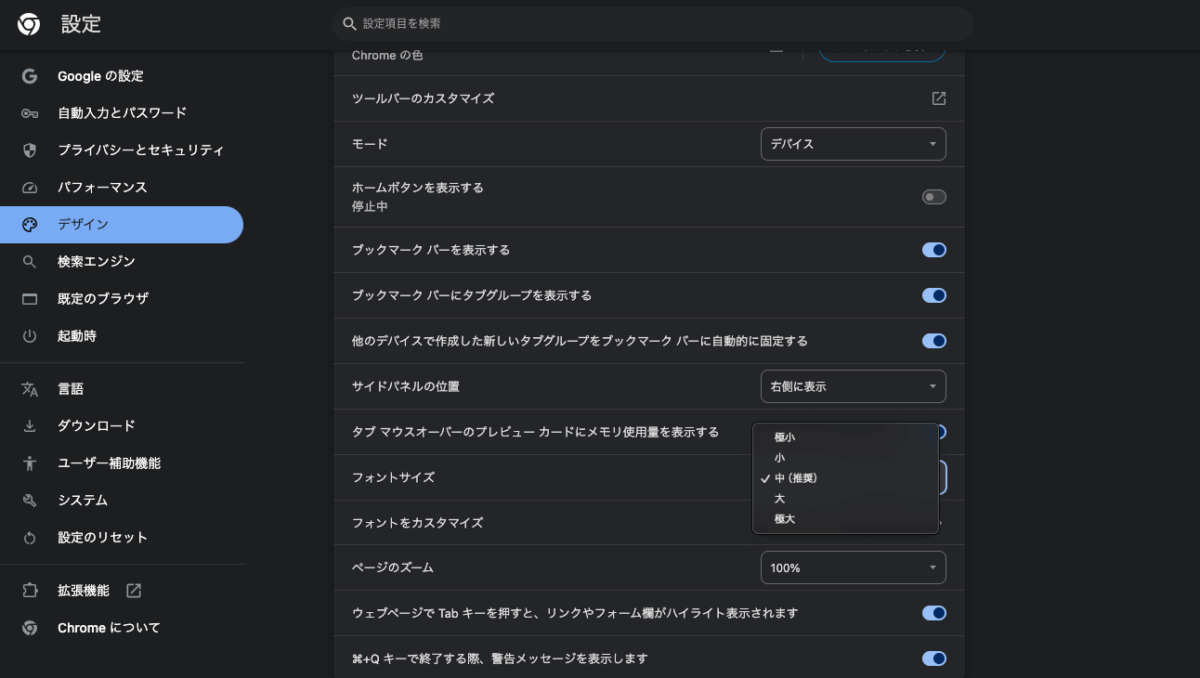Click the Google G icon in sidebar
Screen dimensions: 1200x678
point(29,76)
